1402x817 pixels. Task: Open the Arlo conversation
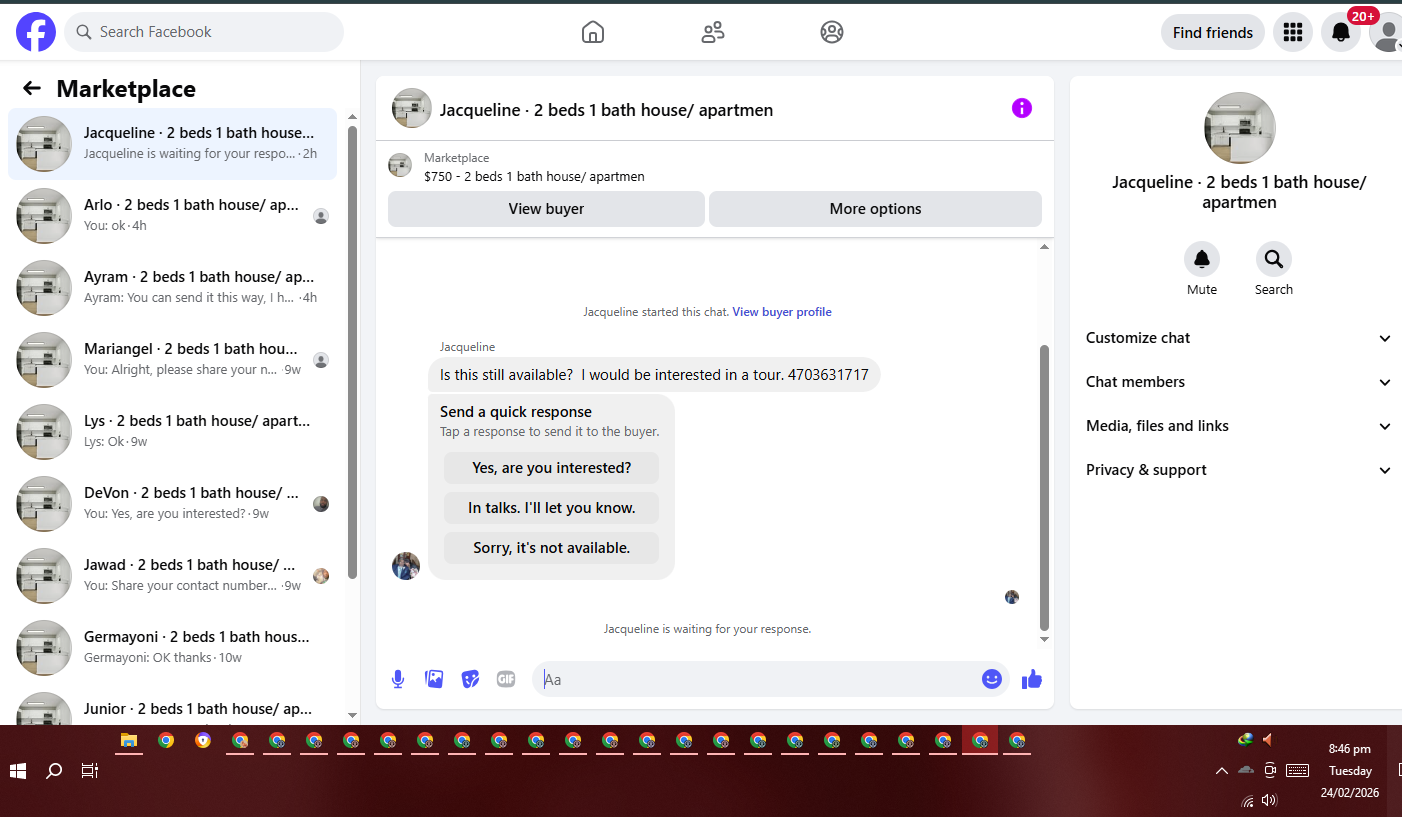172,216
